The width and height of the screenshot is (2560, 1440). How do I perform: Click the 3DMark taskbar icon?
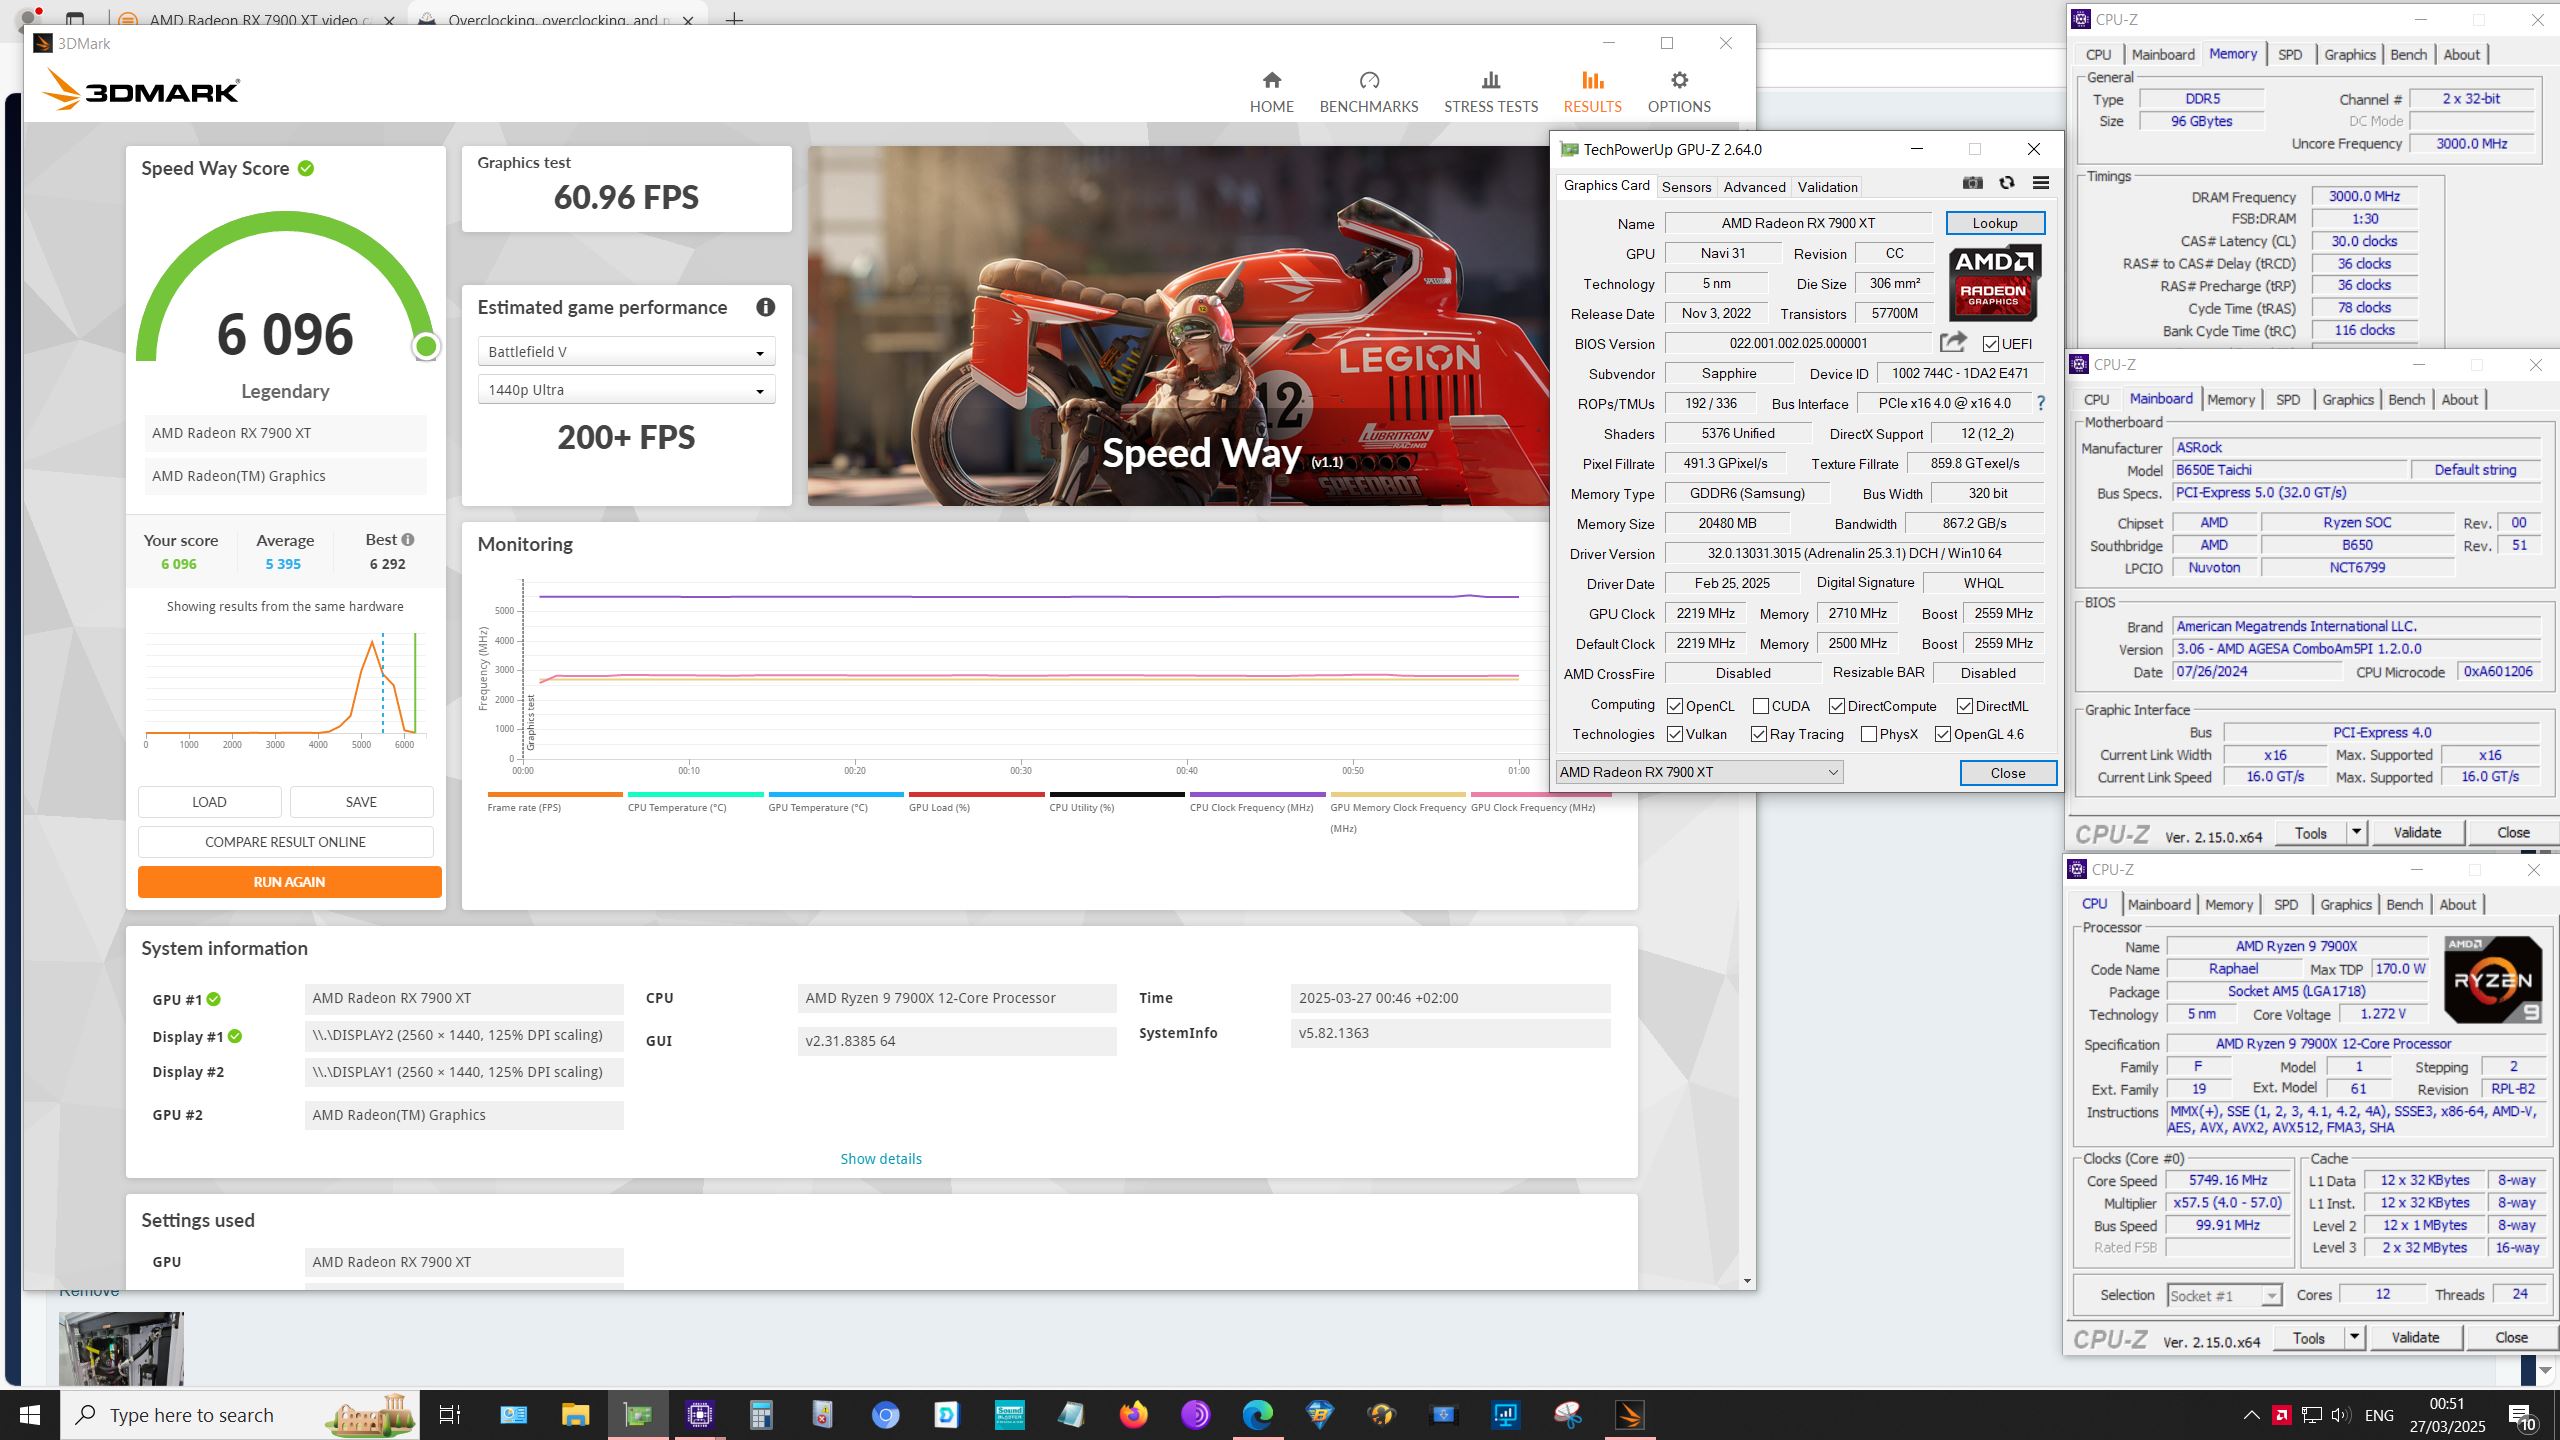[1630, 1415]
